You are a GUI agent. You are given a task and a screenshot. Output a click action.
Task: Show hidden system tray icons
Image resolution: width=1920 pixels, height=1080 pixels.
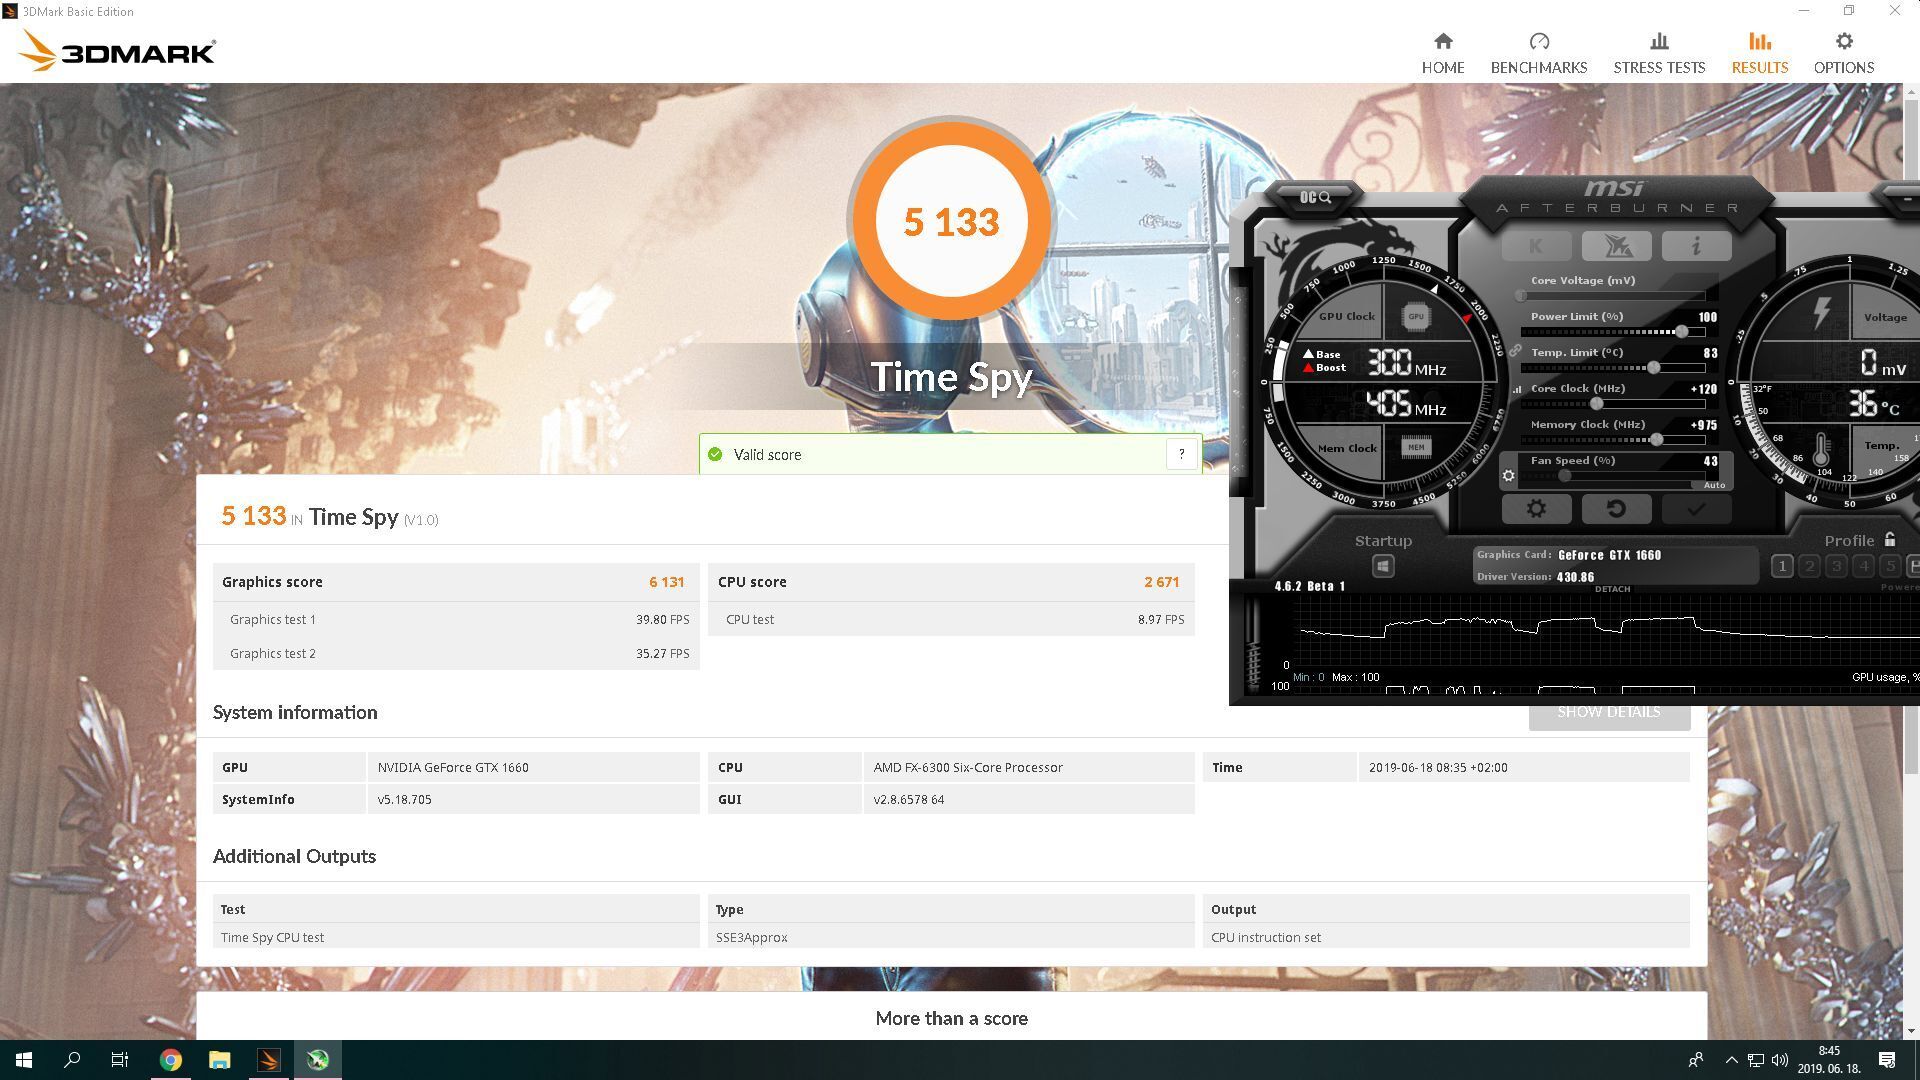(x=1731, y=1060)
